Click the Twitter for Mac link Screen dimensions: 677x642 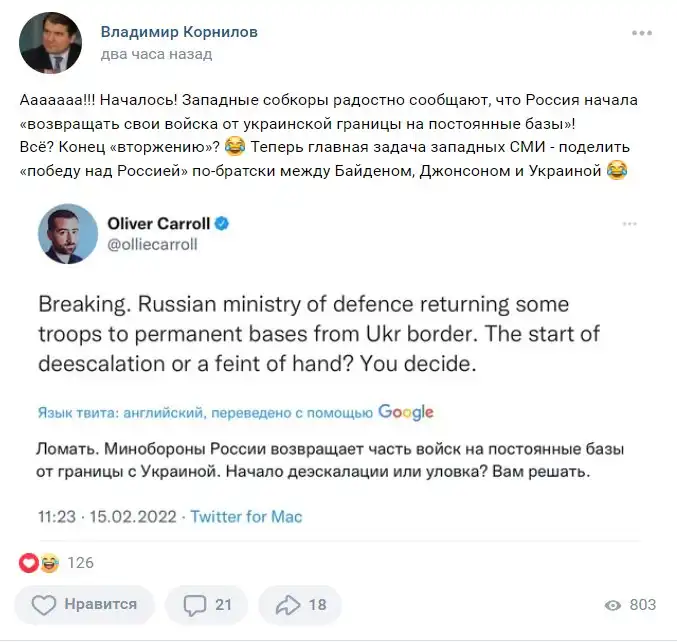pyautogui.click(x=246, y=517)
